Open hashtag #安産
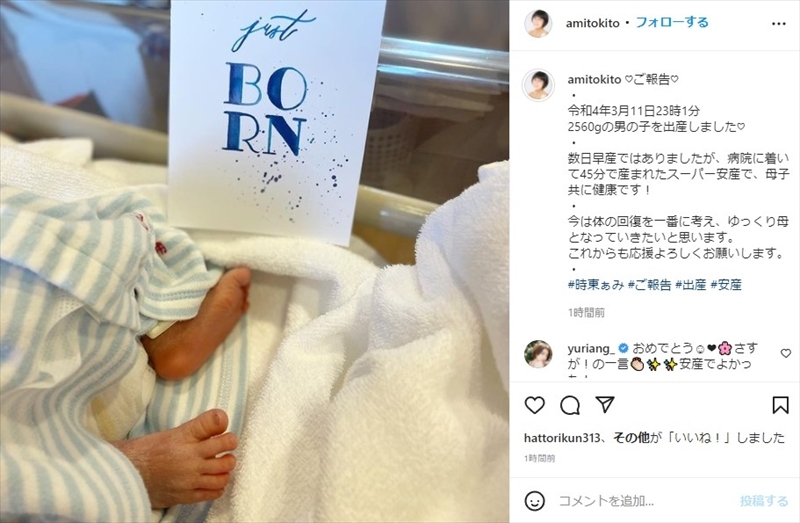Viewport: 800px width, 523px height. point(726,285)
